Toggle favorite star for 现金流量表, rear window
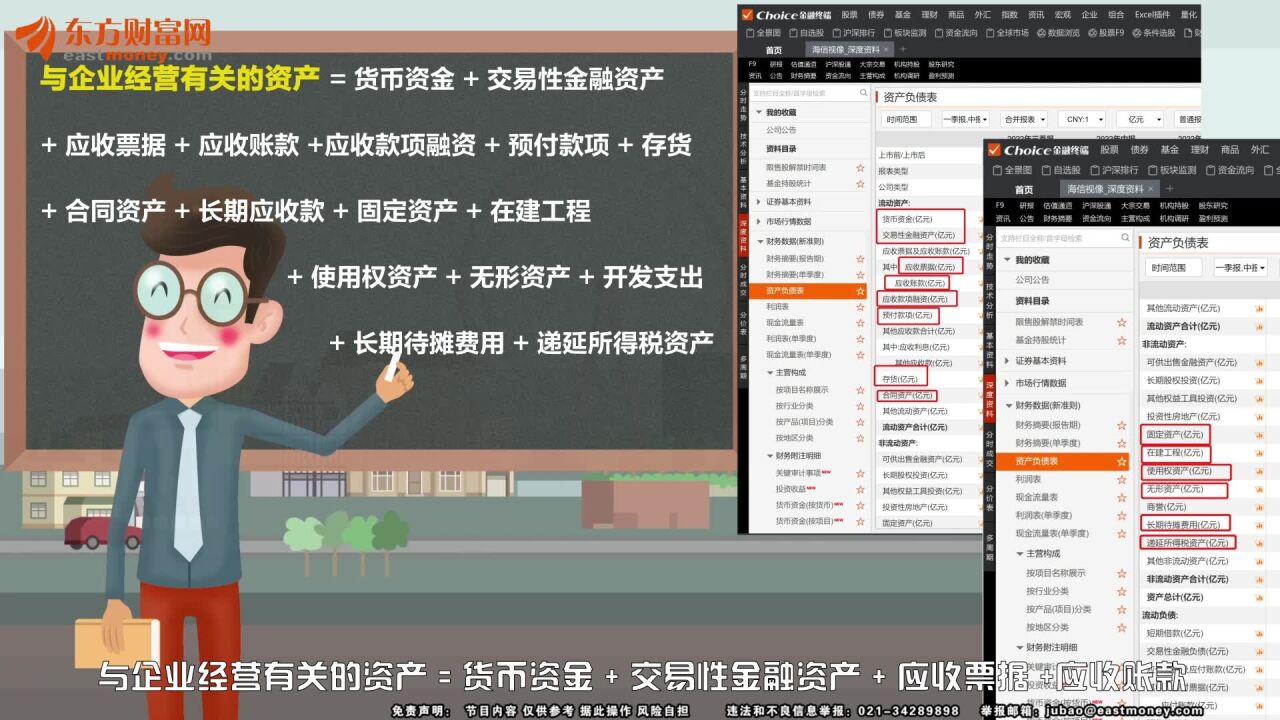Screen dimensions: 1280x720 tap(860, 322)
